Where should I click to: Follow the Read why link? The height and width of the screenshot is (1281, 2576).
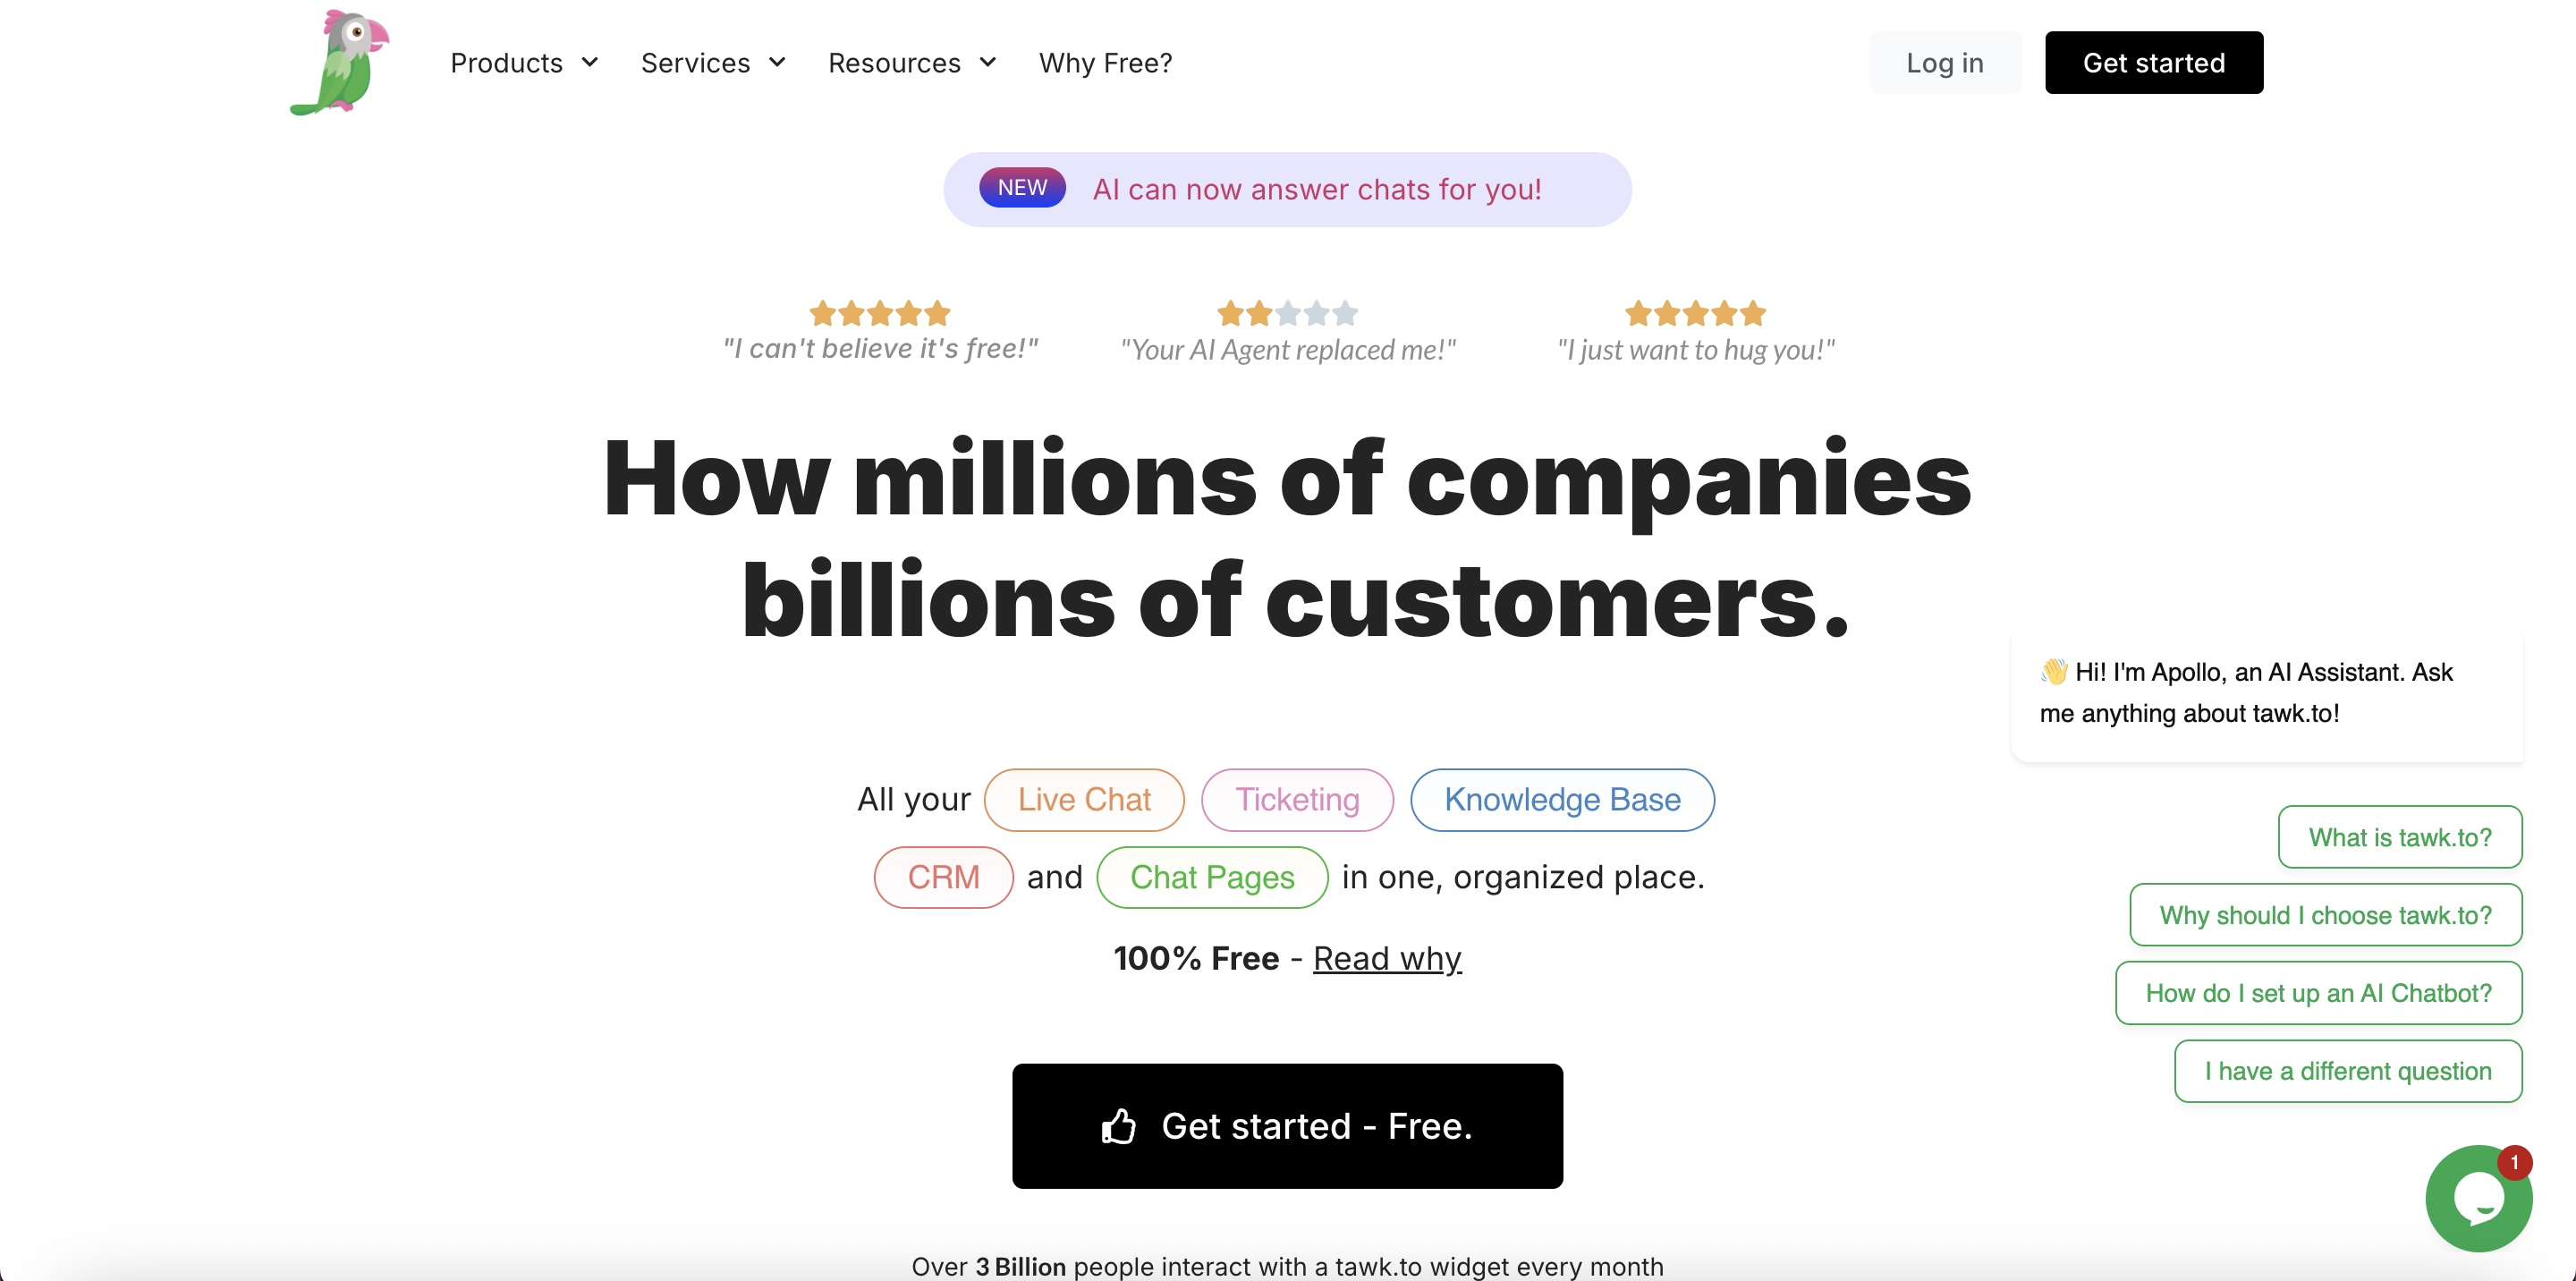click(x=1386, y=958)
